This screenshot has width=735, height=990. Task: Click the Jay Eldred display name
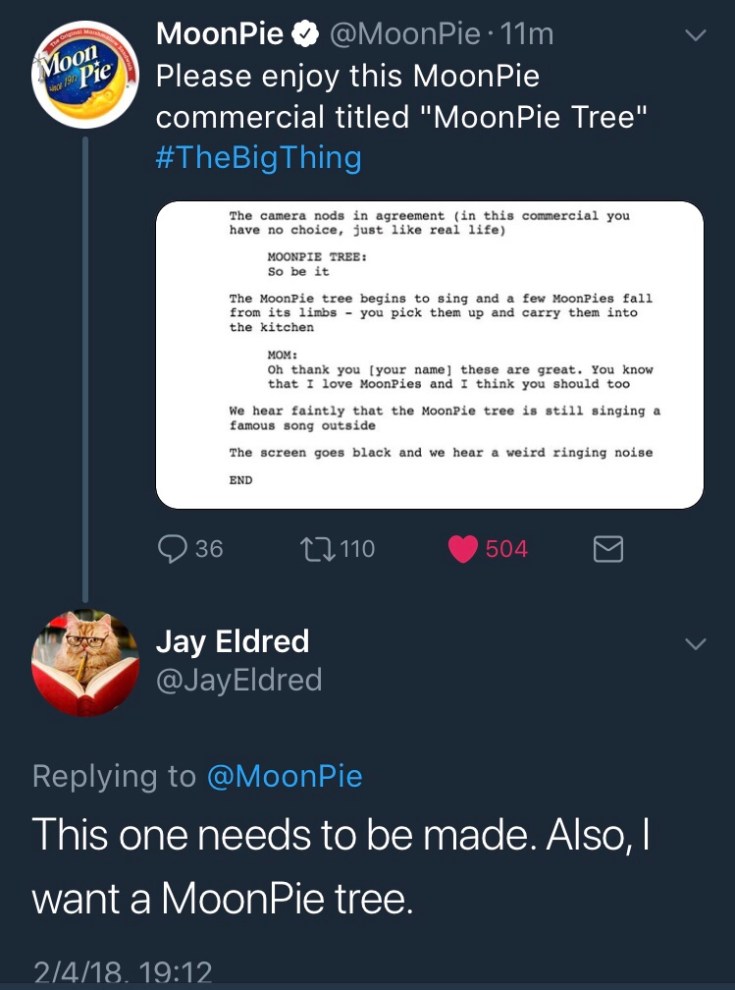[232, 641]
